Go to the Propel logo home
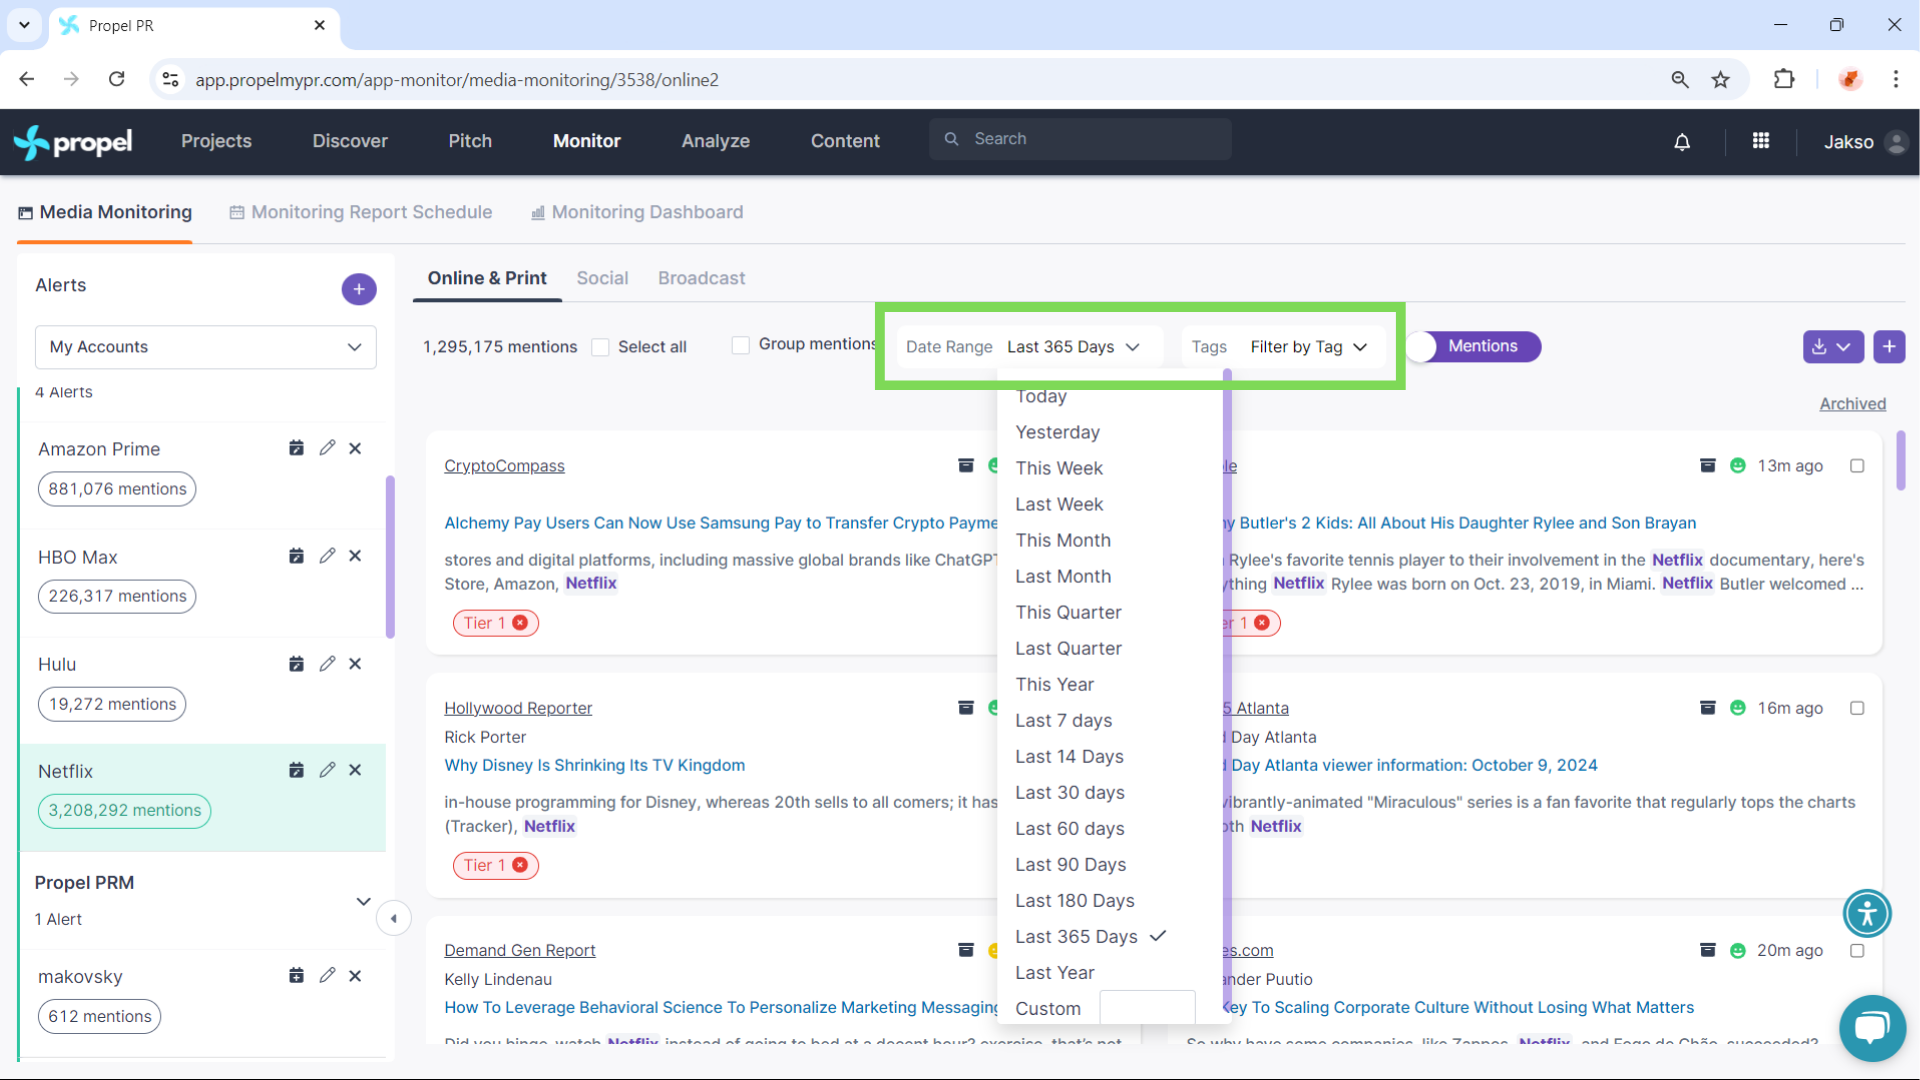The image size is (1920, 1080). point(73,142)
